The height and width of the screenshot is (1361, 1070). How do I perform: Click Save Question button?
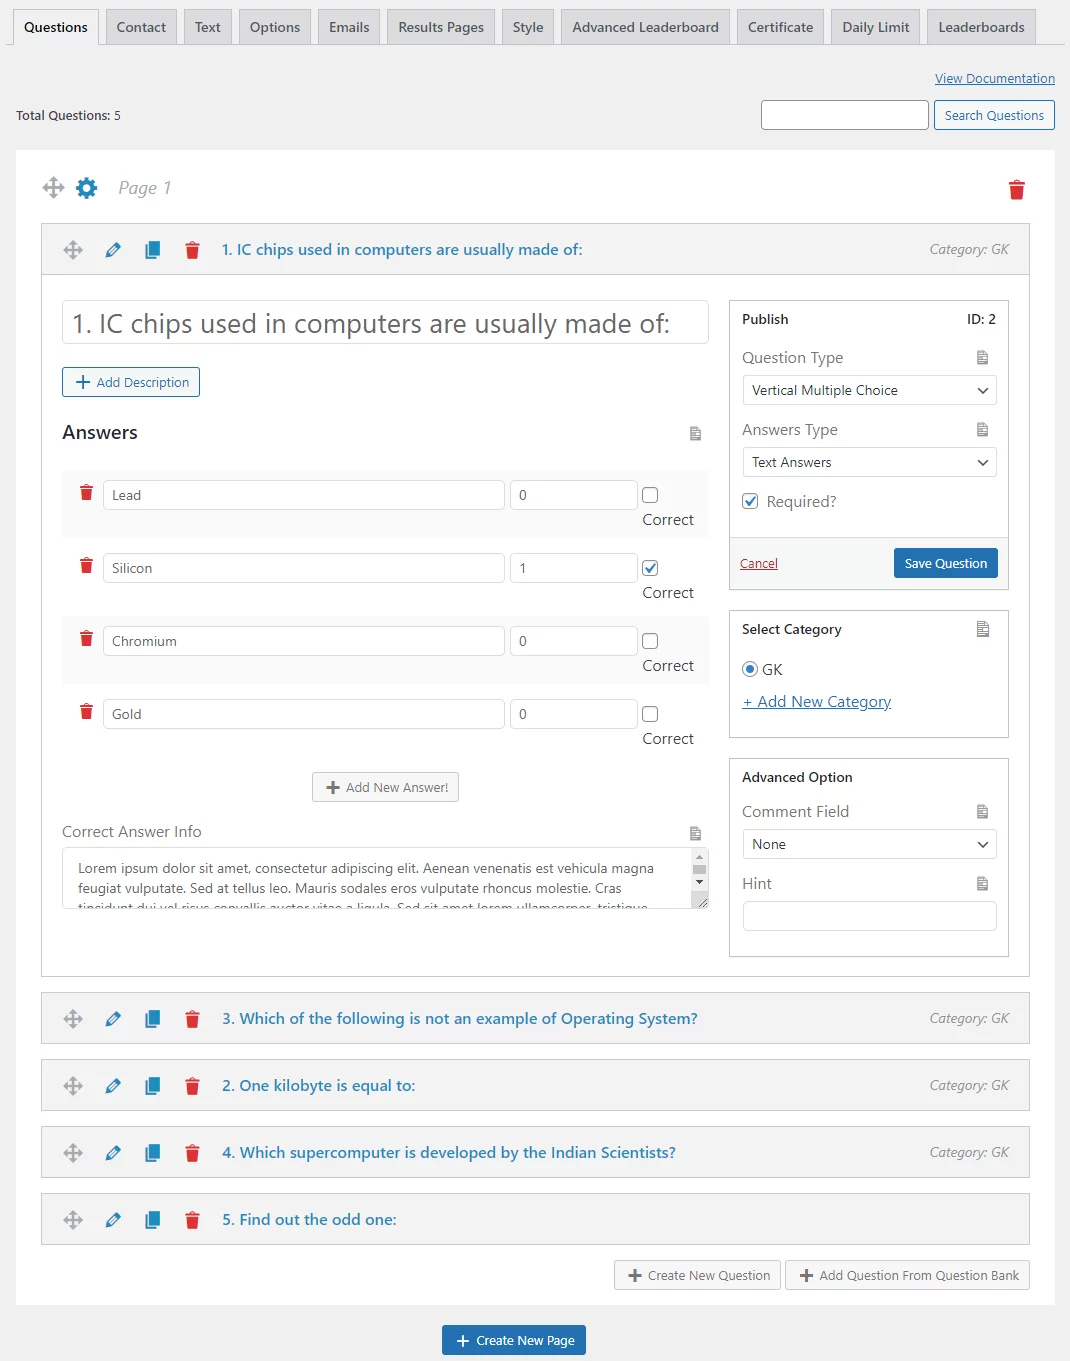pos(945,563)
